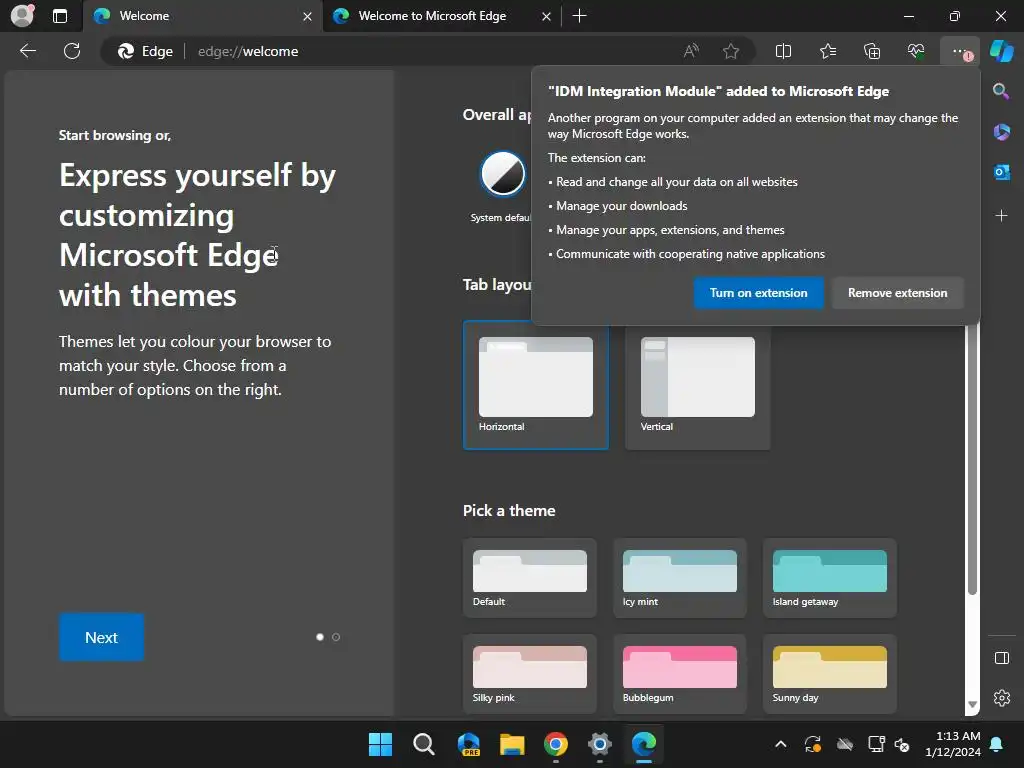Click the page scrollbar thumb
This screenshot has height=768, width=1024.
[x=972, y=459]
